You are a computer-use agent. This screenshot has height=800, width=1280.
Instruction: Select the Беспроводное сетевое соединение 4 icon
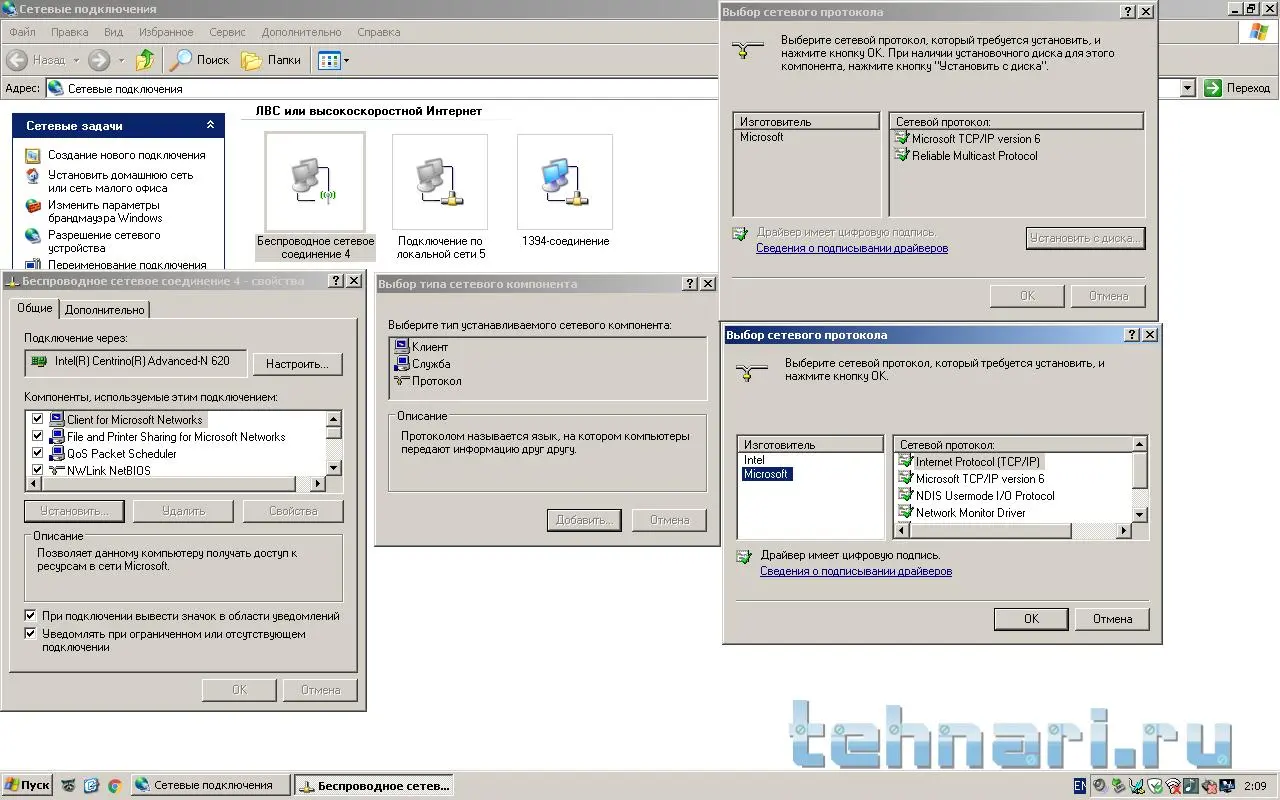pyautogui.click(x=315, y=197)
